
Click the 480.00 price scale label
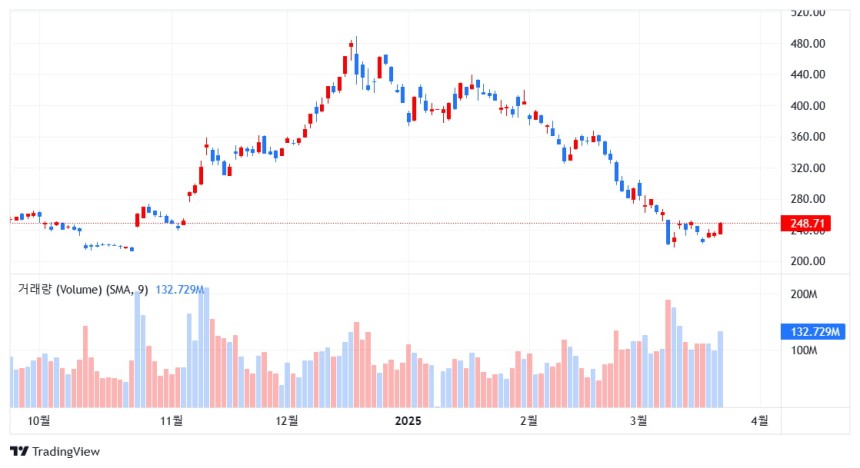[807, 43]
